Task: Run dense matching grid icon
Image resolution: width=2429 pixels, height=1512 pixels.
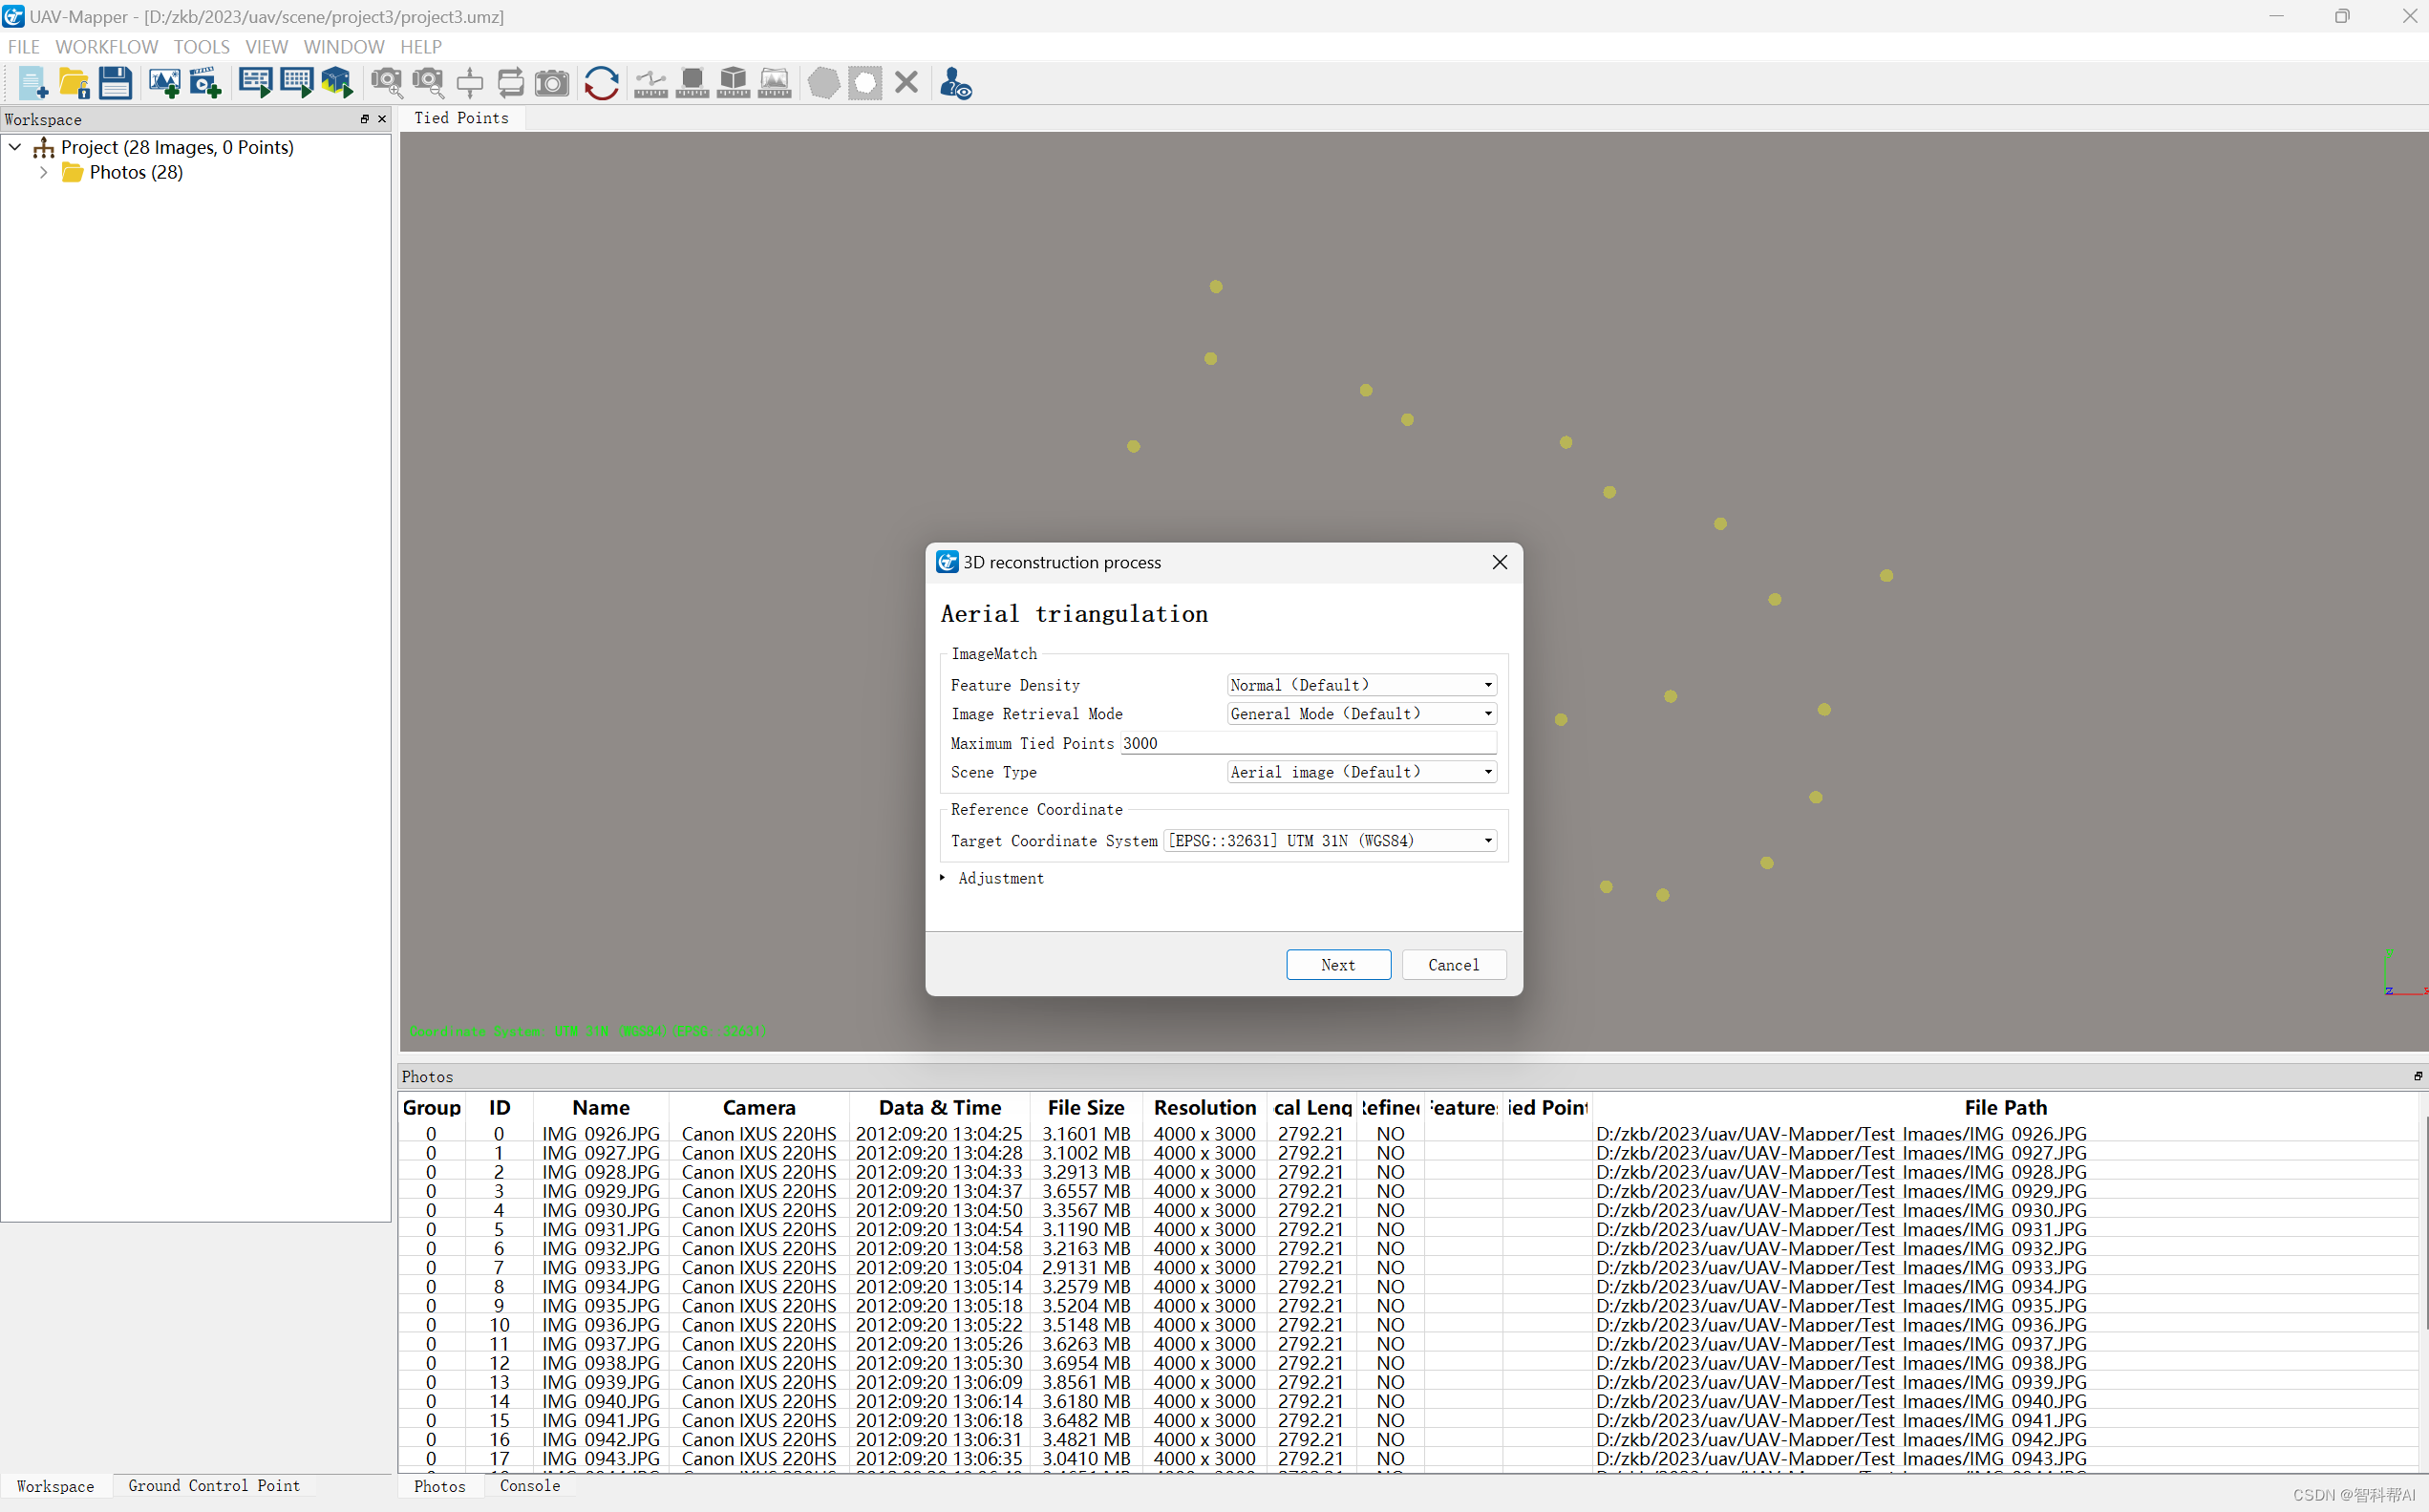Action: pos(296,83)
